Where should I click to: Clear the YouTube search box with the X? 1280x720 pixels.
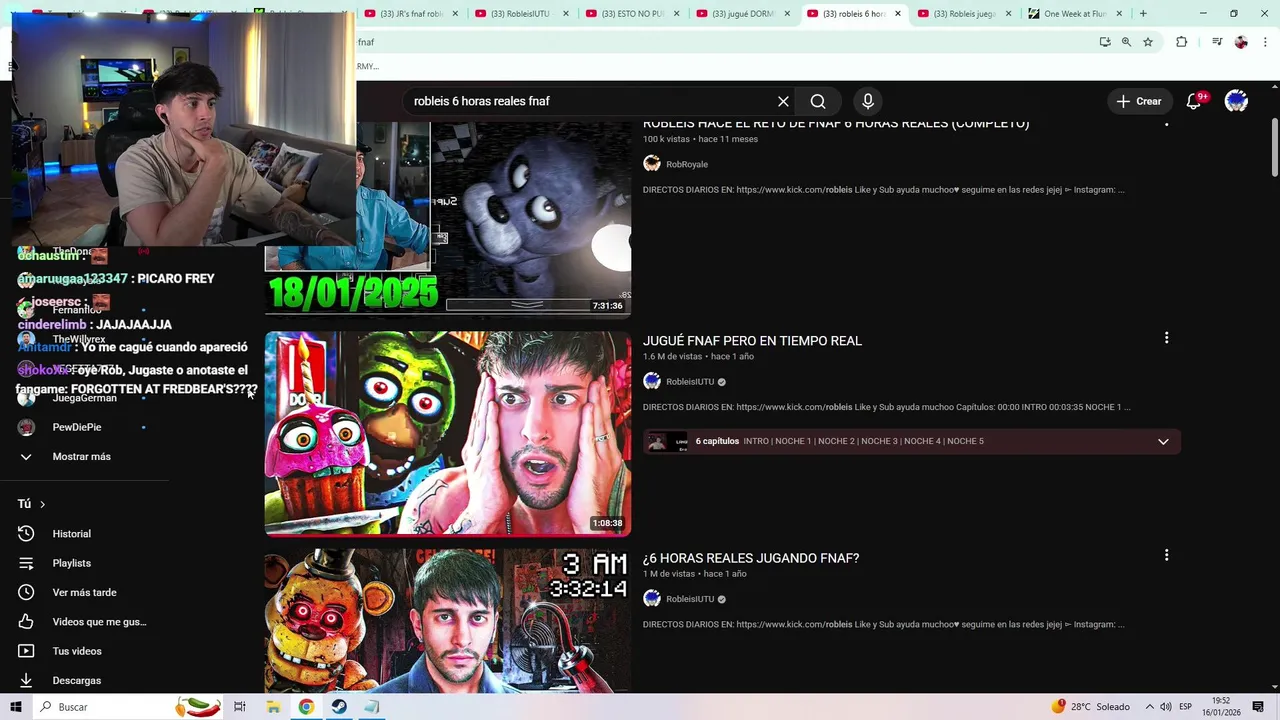pos(783,101)
